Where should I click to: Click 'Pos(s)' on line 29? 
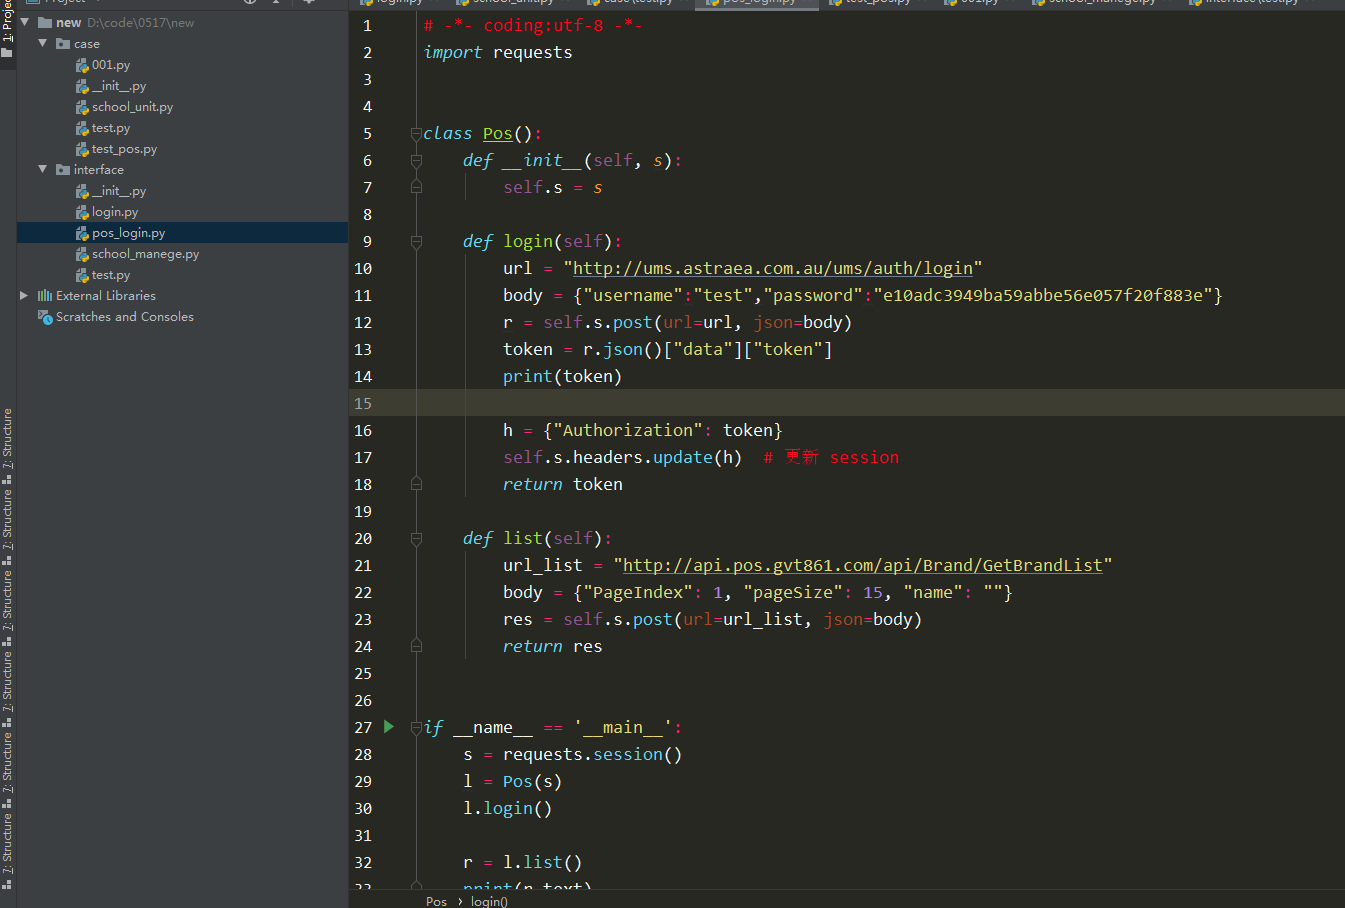pyautogui.click(x=533, y=781)
